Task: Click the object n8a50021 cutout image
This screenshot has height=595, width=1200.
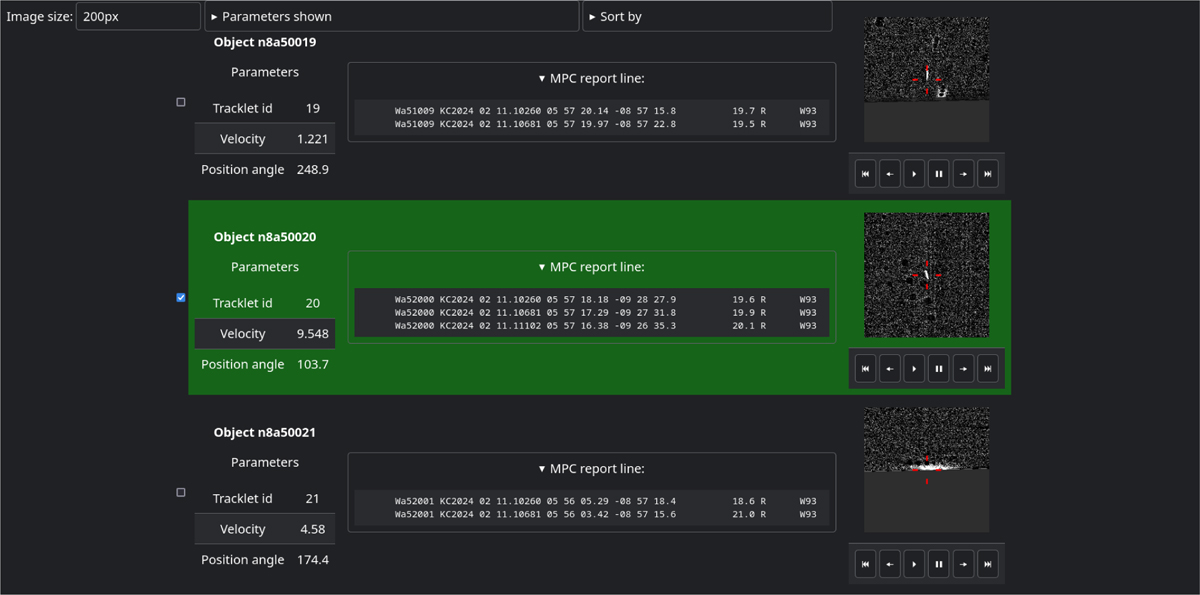Action: point(926,469)
